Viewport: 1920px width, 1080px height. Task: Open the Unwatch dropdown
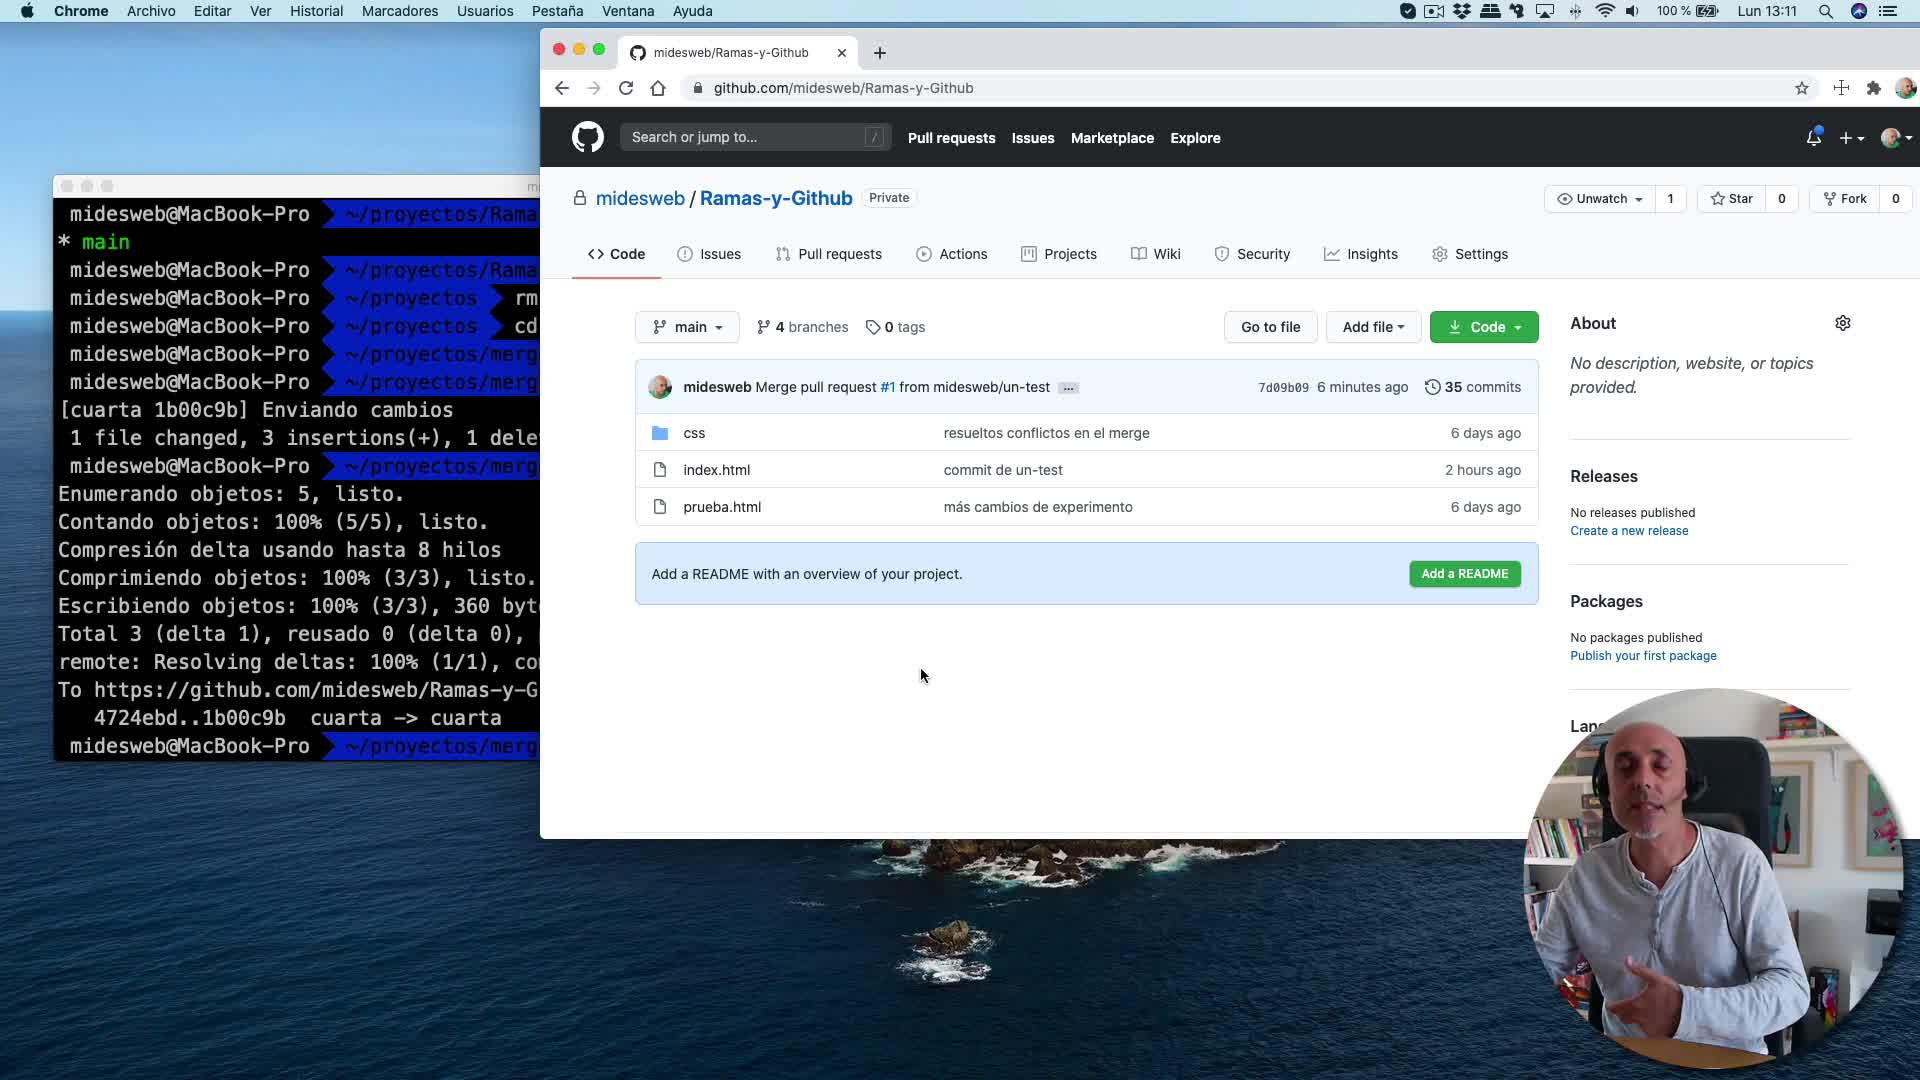1599,198
